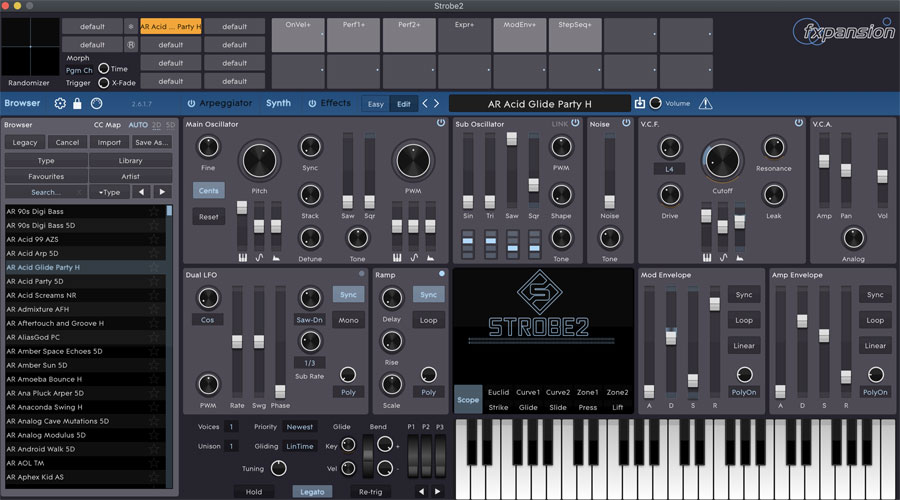Click the Main Oscillator Detune knob
The image size is (900, 500).
coord(310,238)
